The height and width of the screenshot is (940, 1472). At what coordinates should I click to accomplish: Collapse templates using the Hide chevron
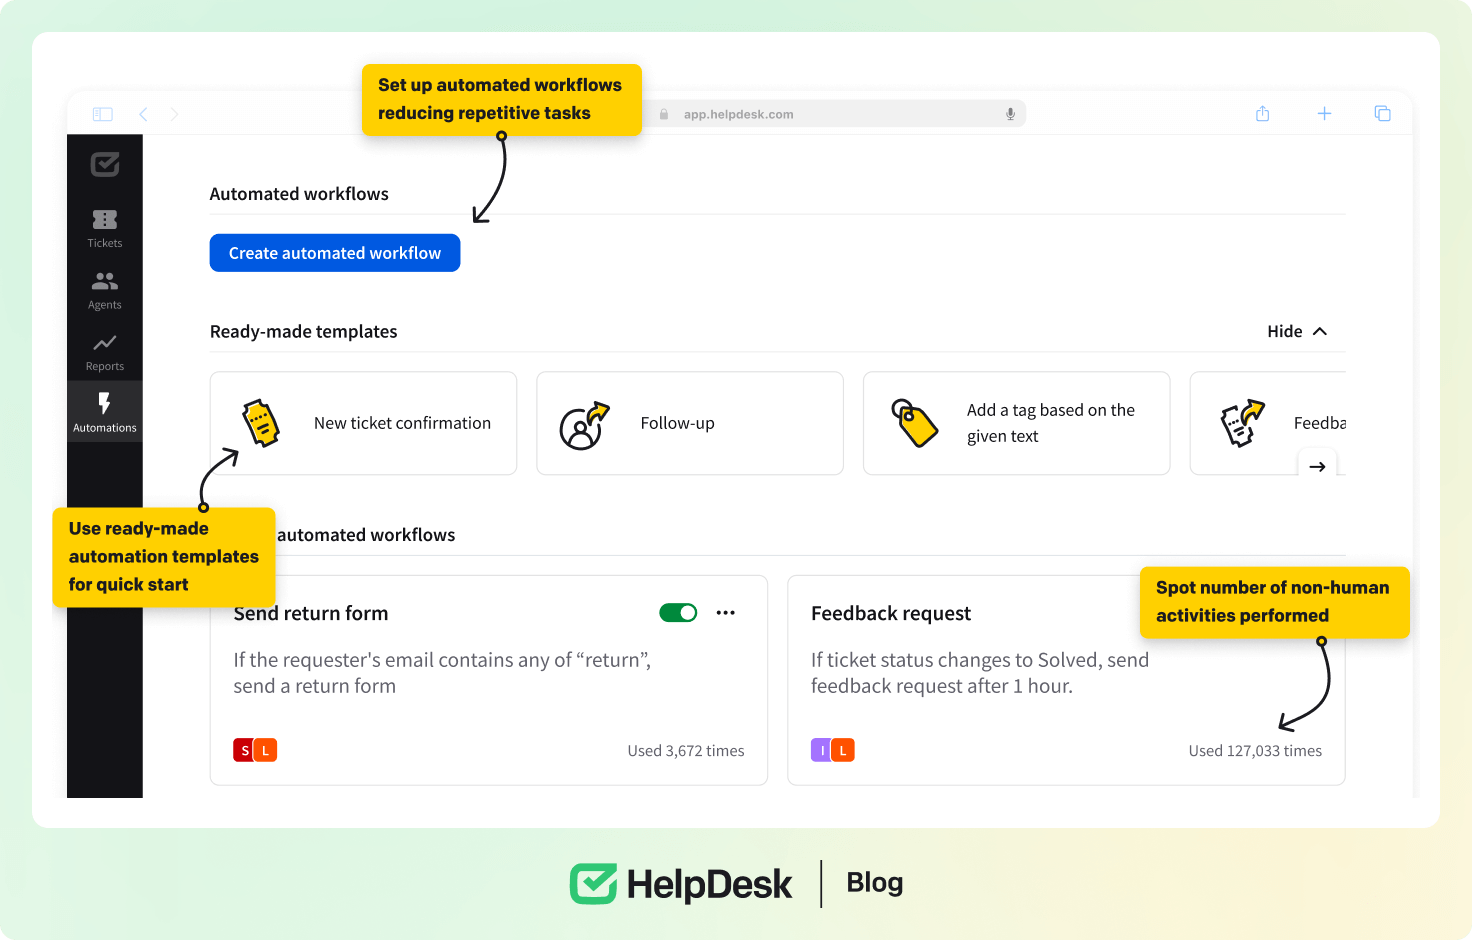tap(1320, 331)
